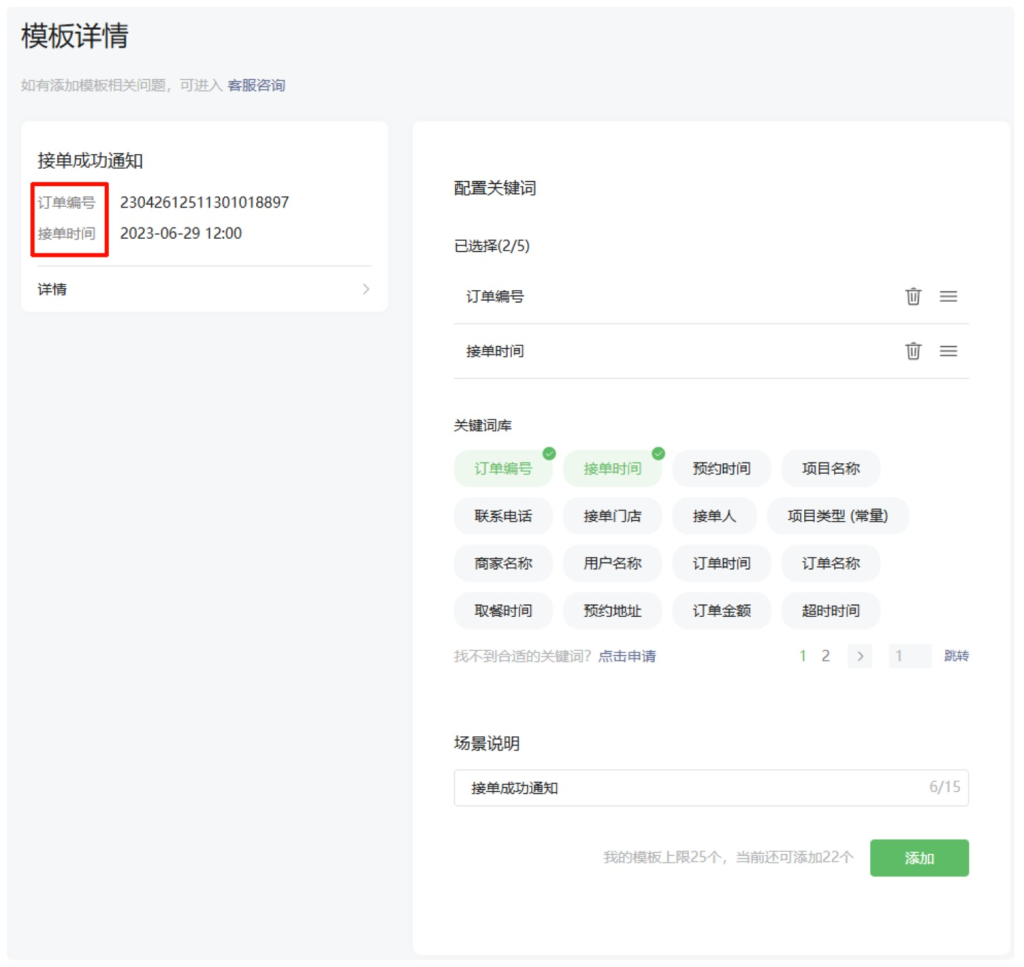Click the 添加 add template button
1024x967 pixels.
pos(919,858)
